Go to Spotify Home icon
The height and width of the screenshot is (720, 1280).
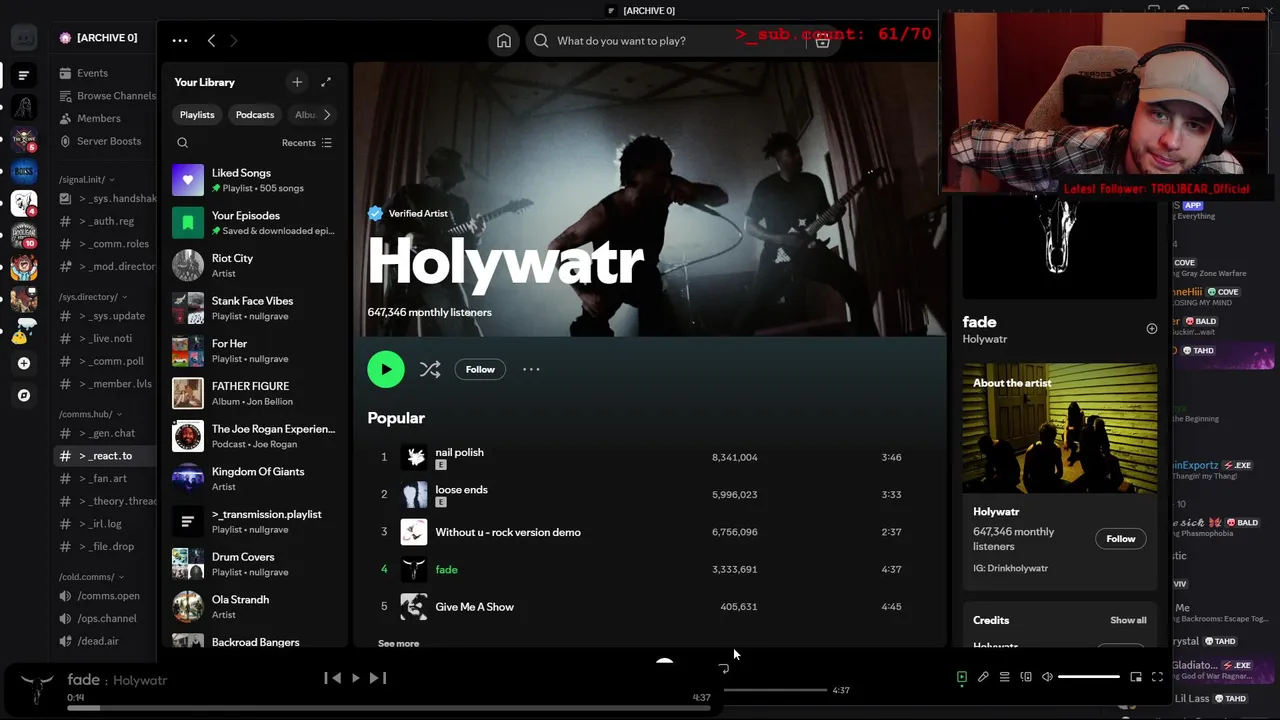(x=504, y=41)
